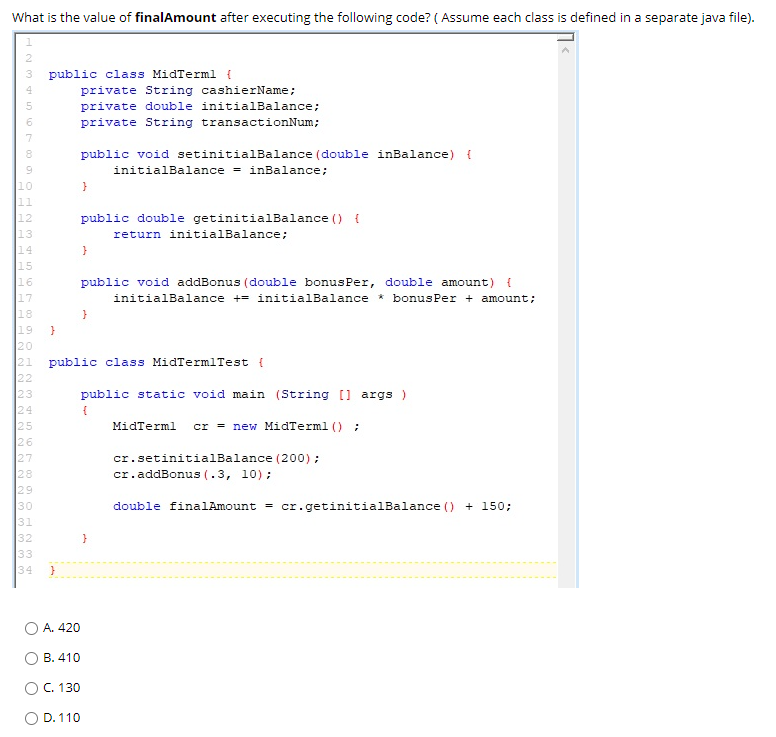Click the 'double finalAmount' assignment line

312,506
